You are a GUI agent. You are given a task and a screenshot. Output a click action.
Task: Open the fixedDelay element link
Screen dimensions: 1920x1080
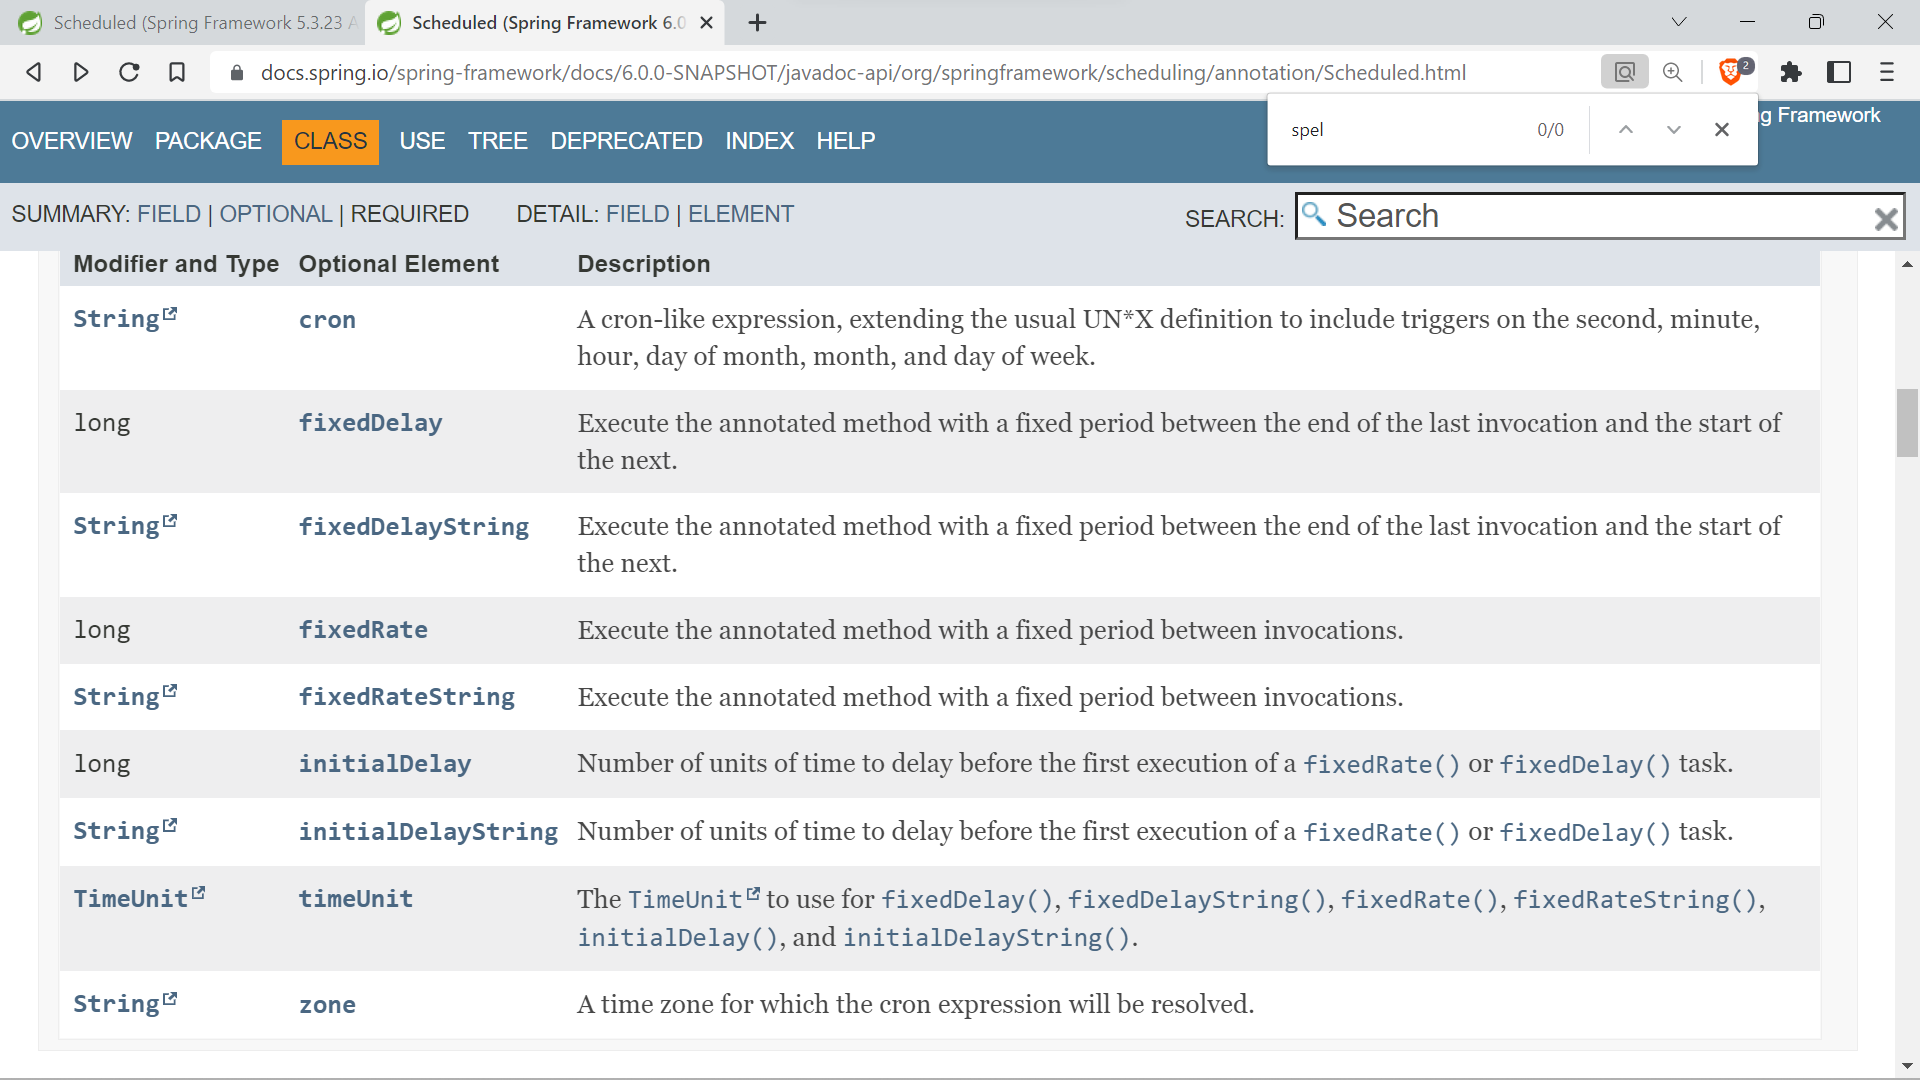(x=370, y=423)
